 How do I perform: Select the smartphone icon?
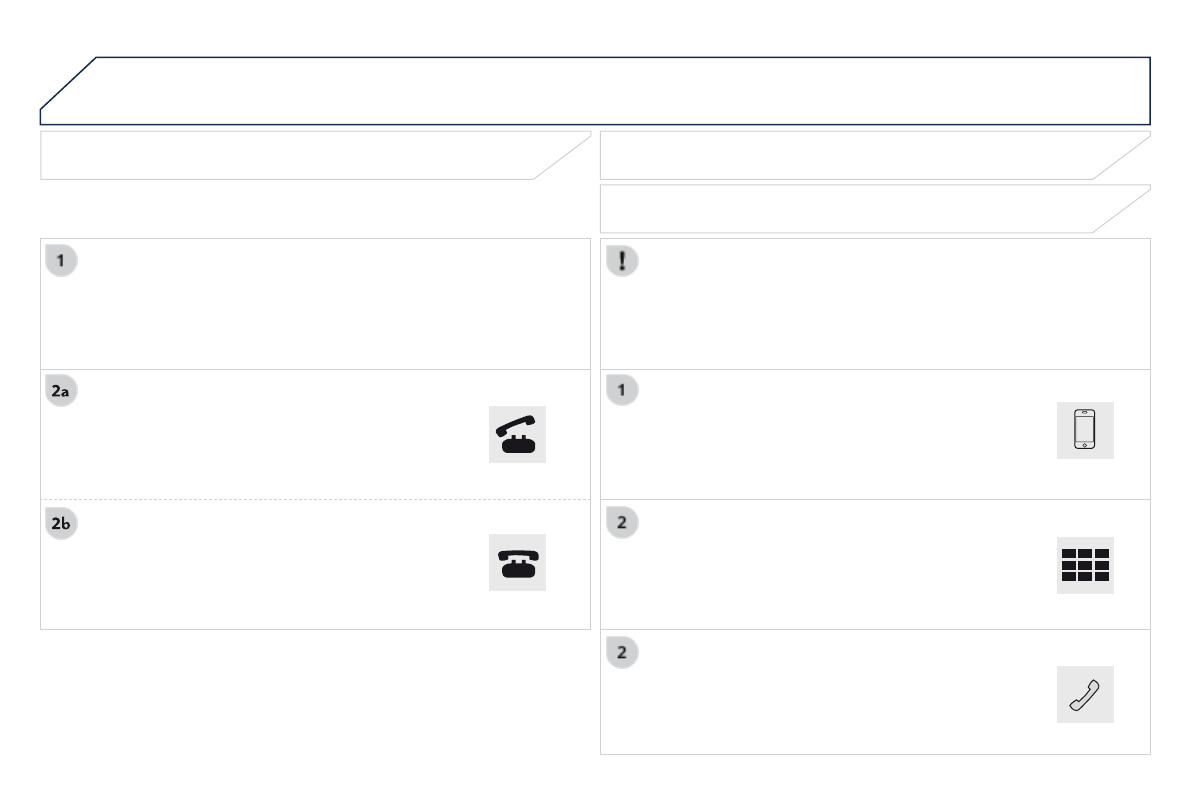pyautogui.click(x=1085, y=432)
